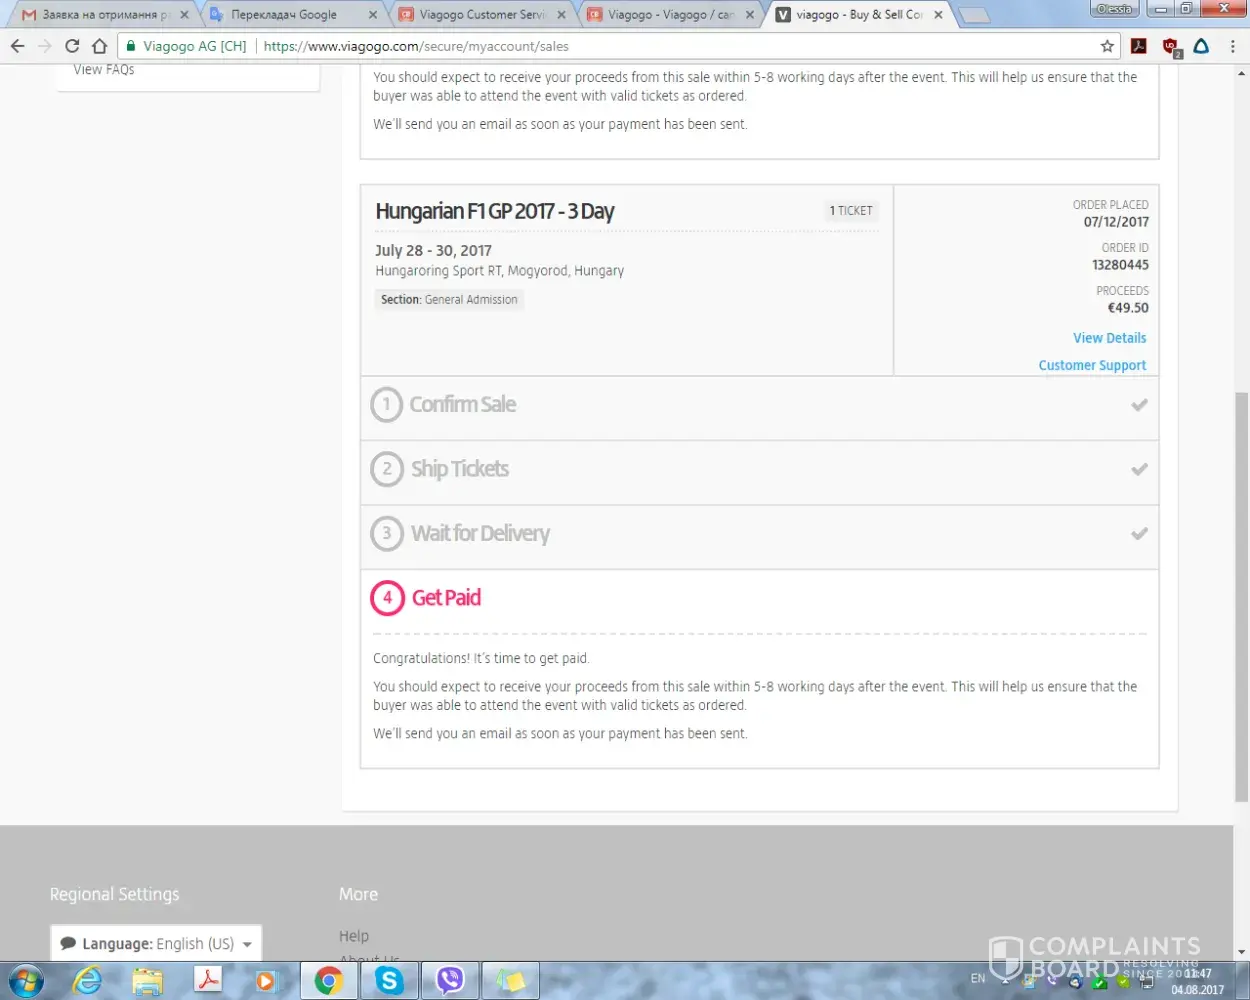
Task: Open a new browser tab
Action: tap(975, 15)
